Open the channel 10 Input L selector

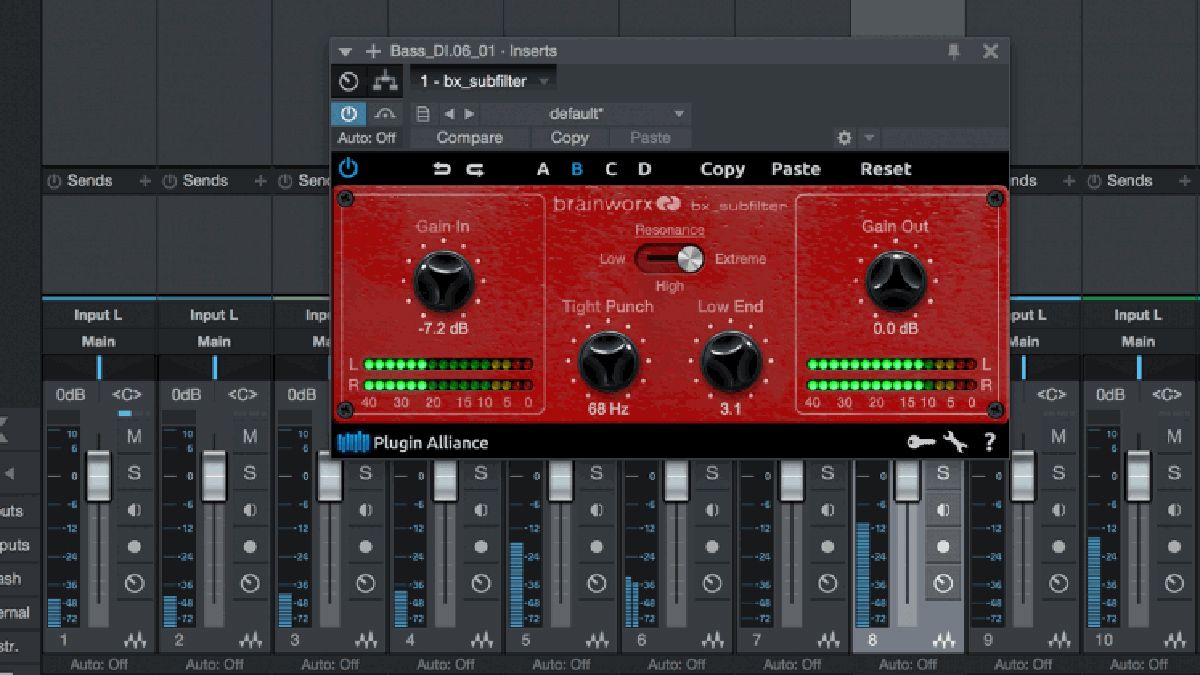pyautogui.click(x=1138, y=315)
